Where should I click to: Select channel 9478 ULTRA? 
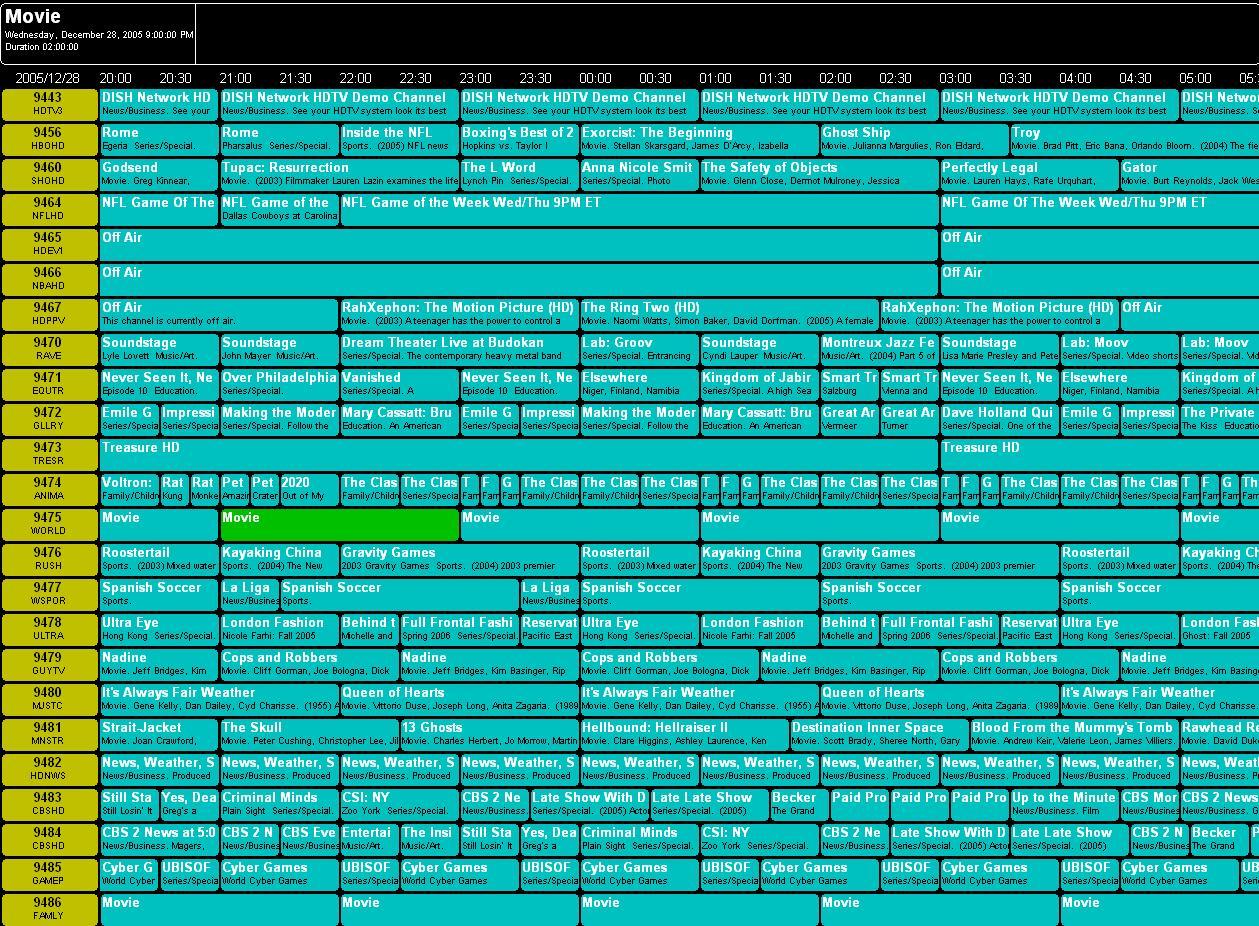point(49,630)
